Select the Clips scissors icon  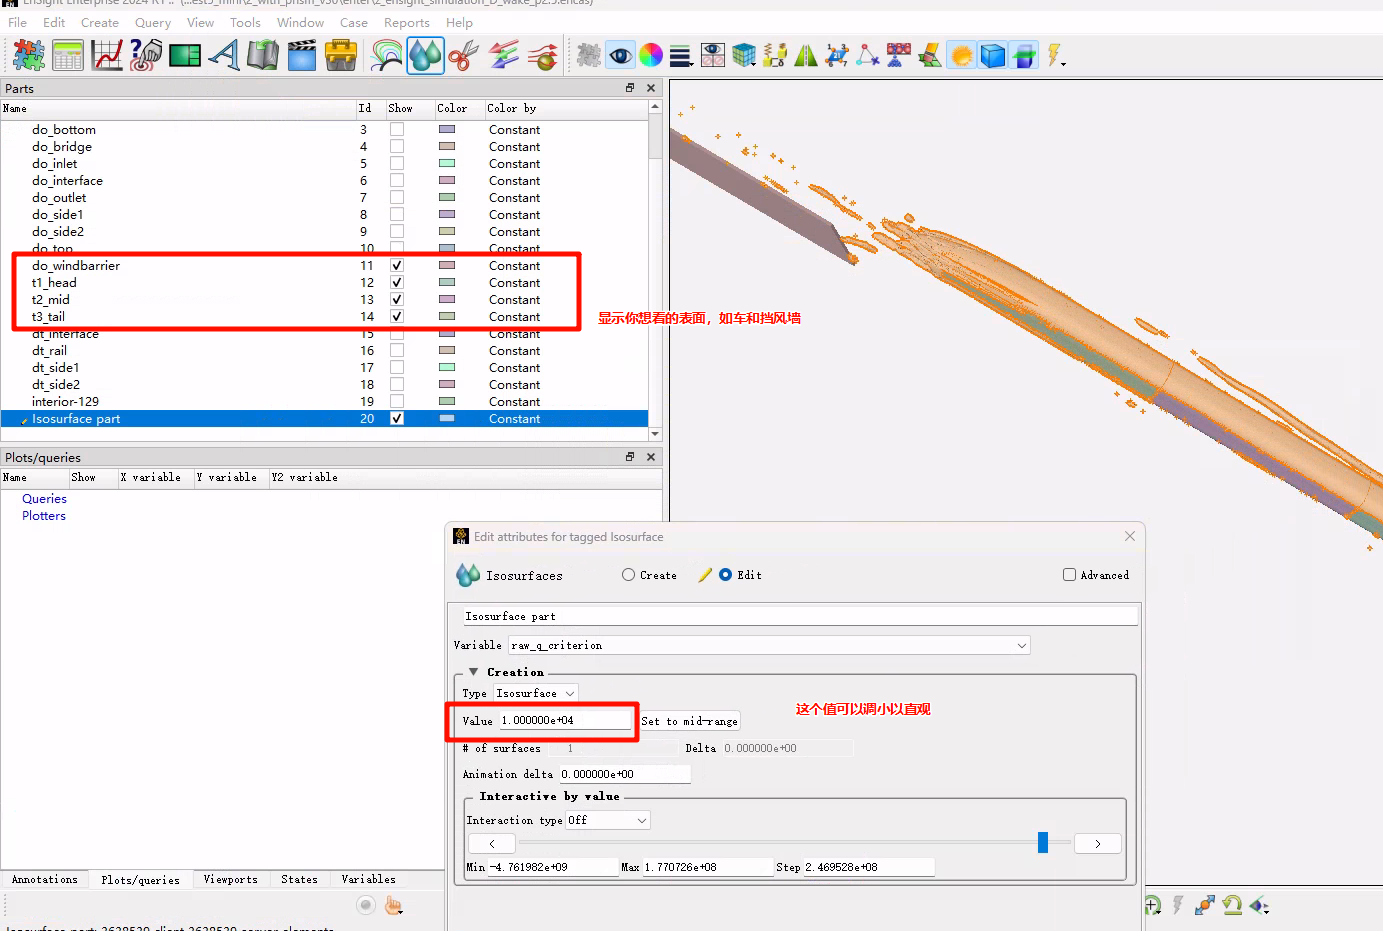(x=463, y=56)
